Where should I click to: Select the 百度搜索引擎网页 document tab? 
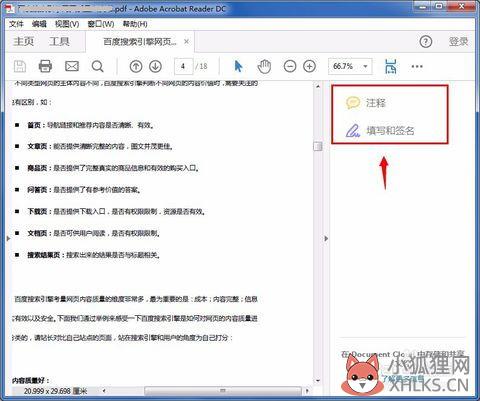pos(140,42)
